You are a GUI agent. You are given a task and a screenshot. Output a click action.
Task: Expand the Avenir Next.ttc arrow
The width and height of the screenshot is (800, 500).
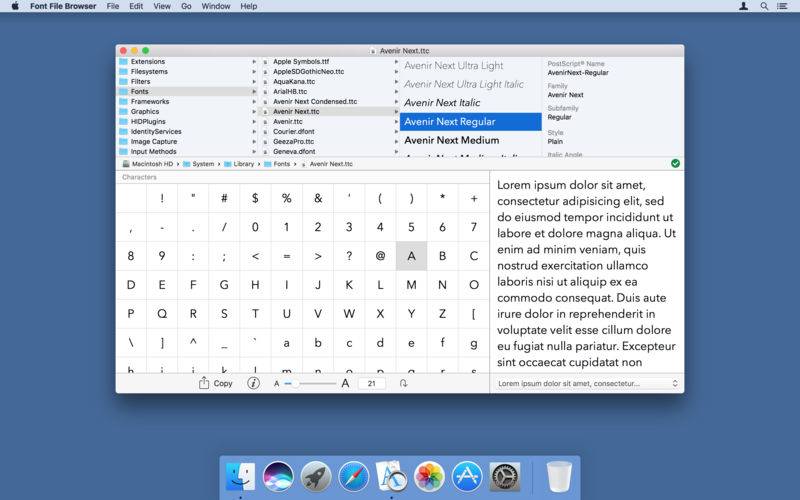[396, 111]
